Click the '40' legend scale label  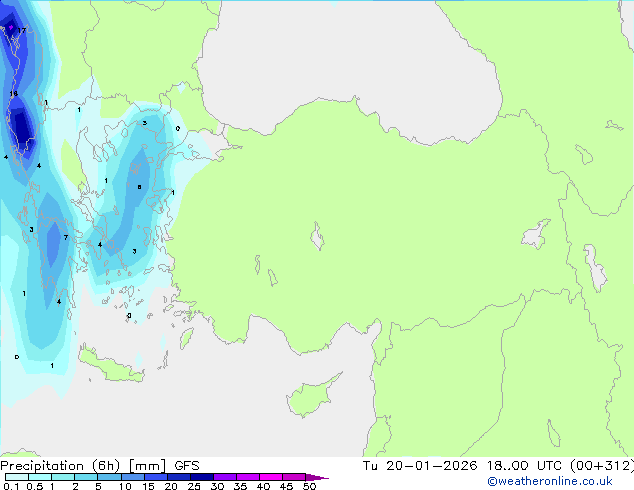[263, 486]
